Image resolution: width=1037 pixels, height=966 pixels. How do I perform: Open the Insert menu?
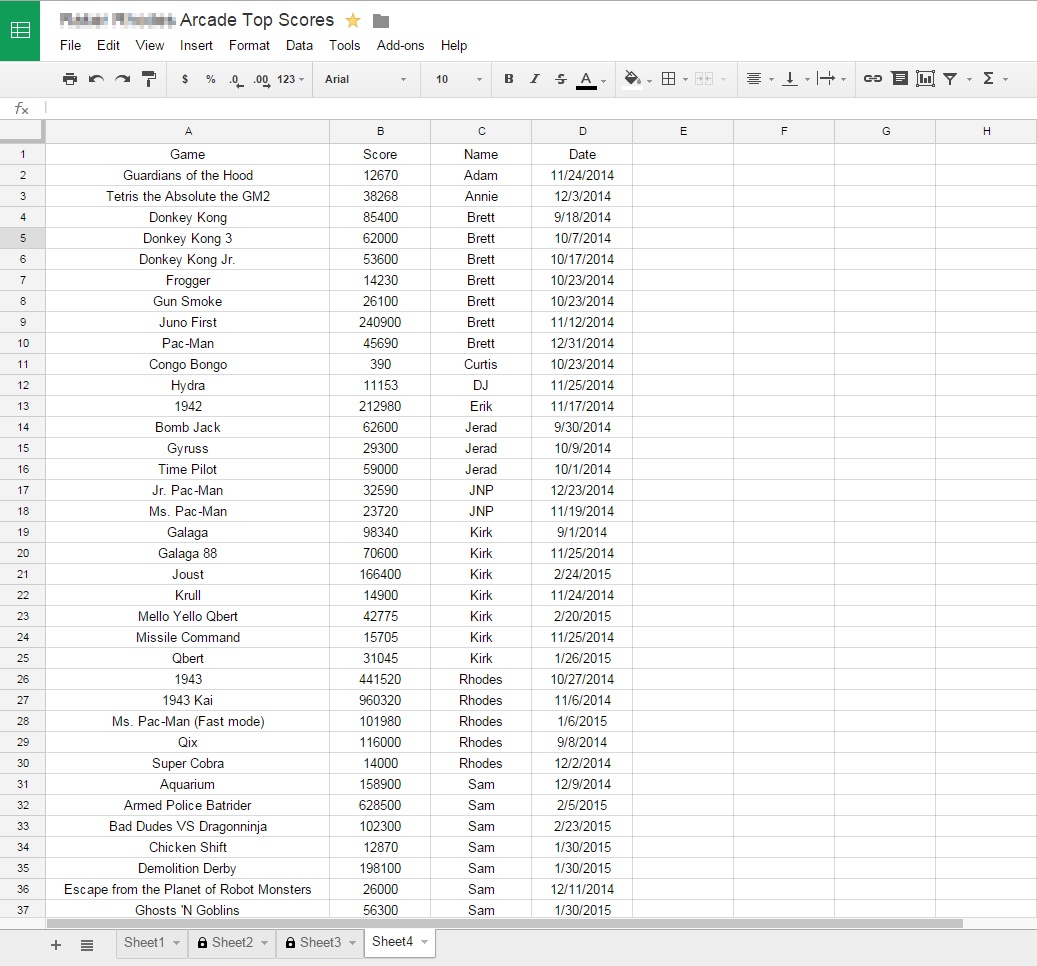pos(196,46)
